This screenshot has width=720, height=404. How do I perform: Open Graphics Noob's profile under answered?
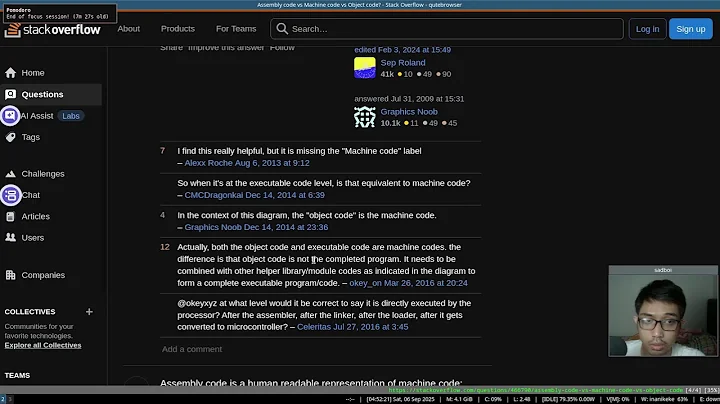click(409, 112)
